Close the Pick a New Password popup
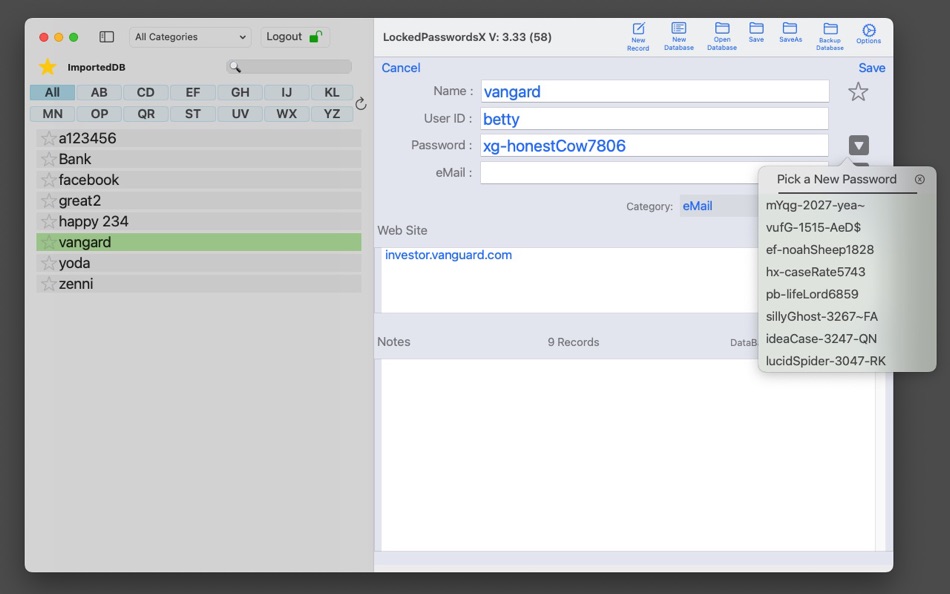The image size is (950, 594). pyautogui.click(x=920, y=179)
